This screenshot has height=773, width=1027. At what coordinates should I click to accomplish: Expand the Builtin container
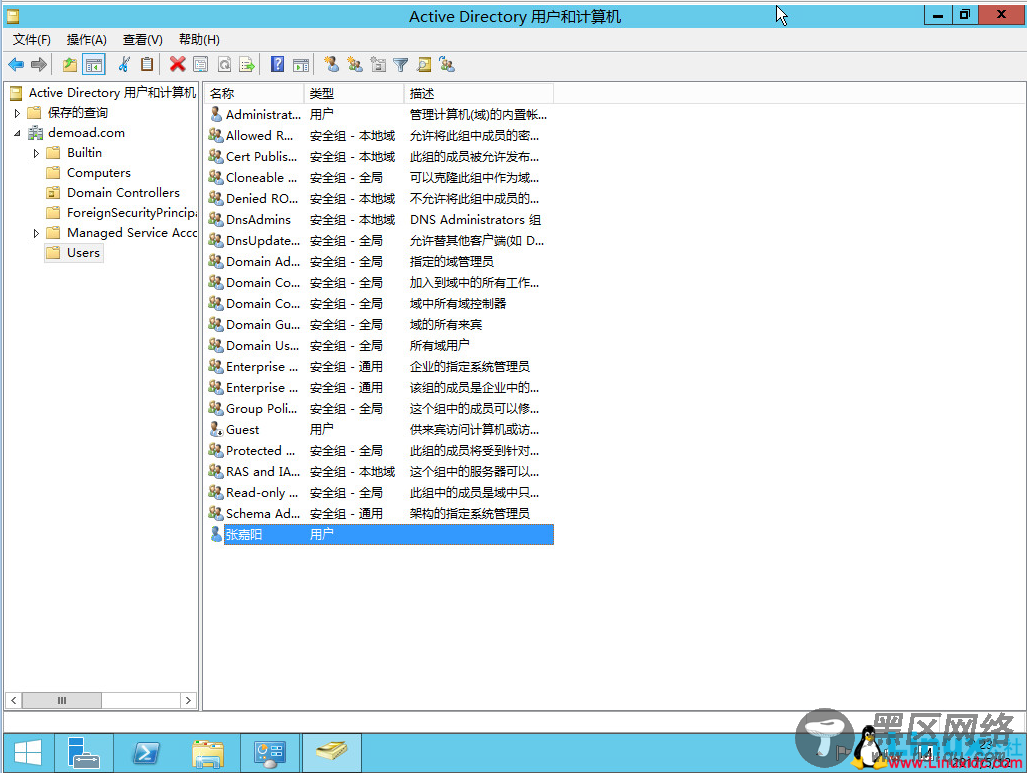tap(36, 153)
